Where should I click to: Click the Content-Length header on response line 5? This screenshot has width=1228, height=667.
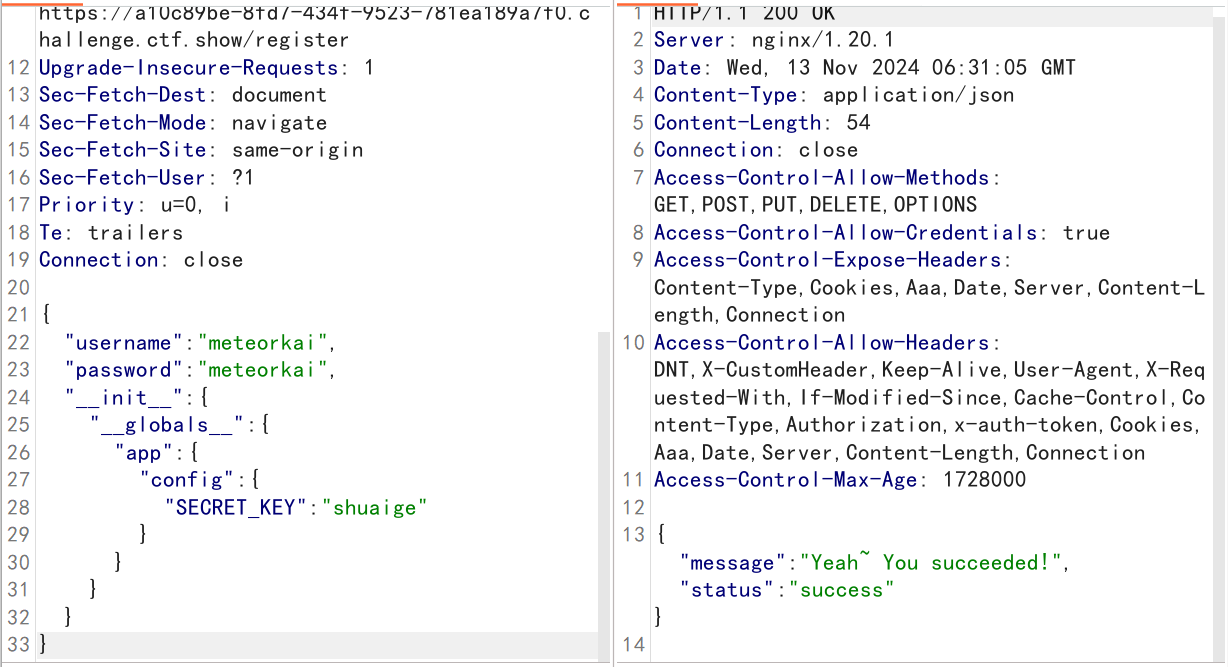pos(762,123)
